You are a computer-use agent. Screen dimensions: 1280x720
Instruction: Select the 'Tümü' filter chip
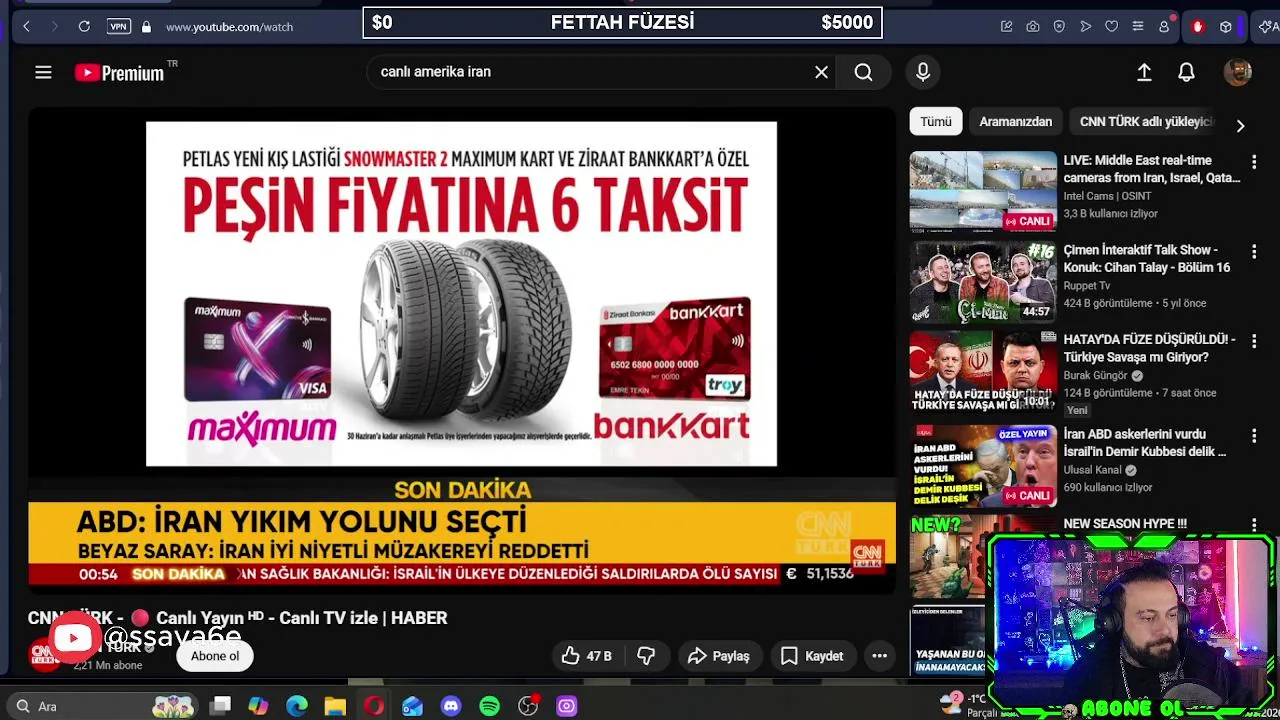[x=936, y=121]
